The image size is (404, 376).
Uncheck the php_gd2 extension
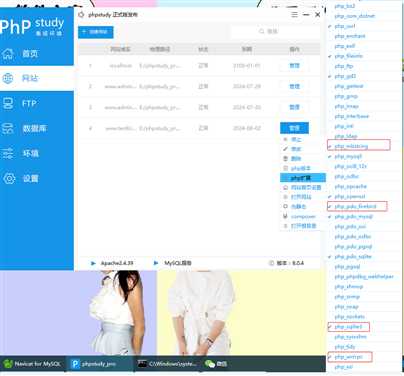point(345,76)
